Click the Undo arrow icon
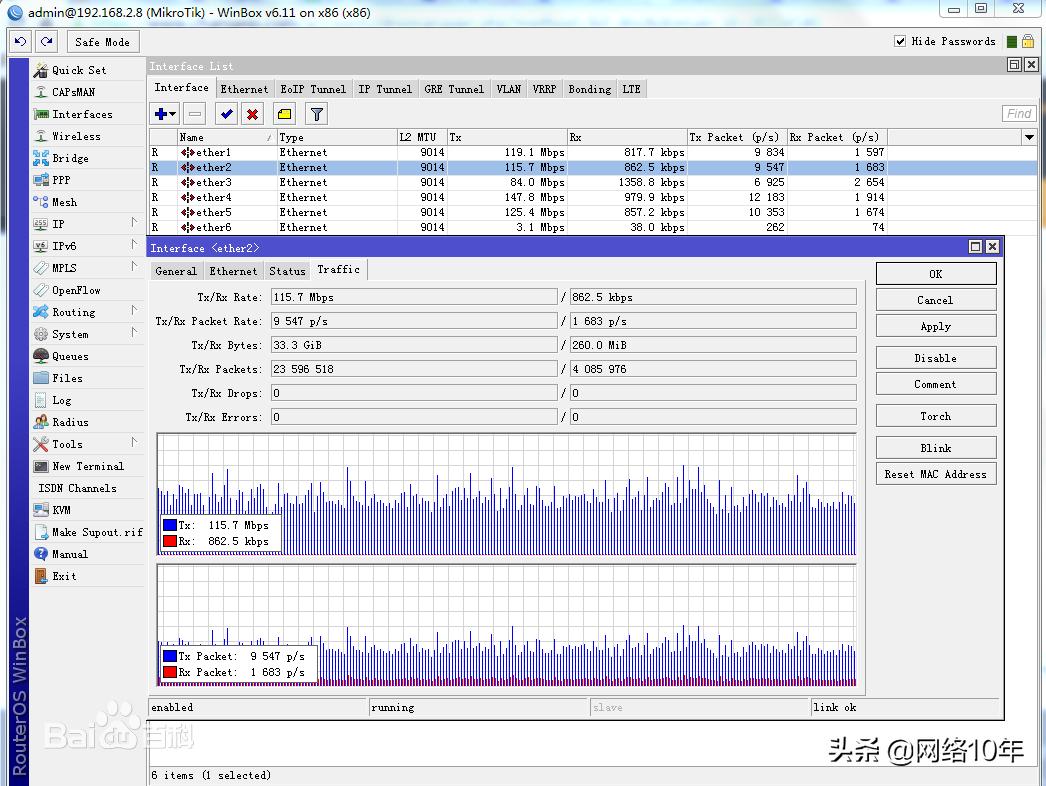Viewport: 1046px width, 786px height. pyautogui.click(x=21, y=41)
